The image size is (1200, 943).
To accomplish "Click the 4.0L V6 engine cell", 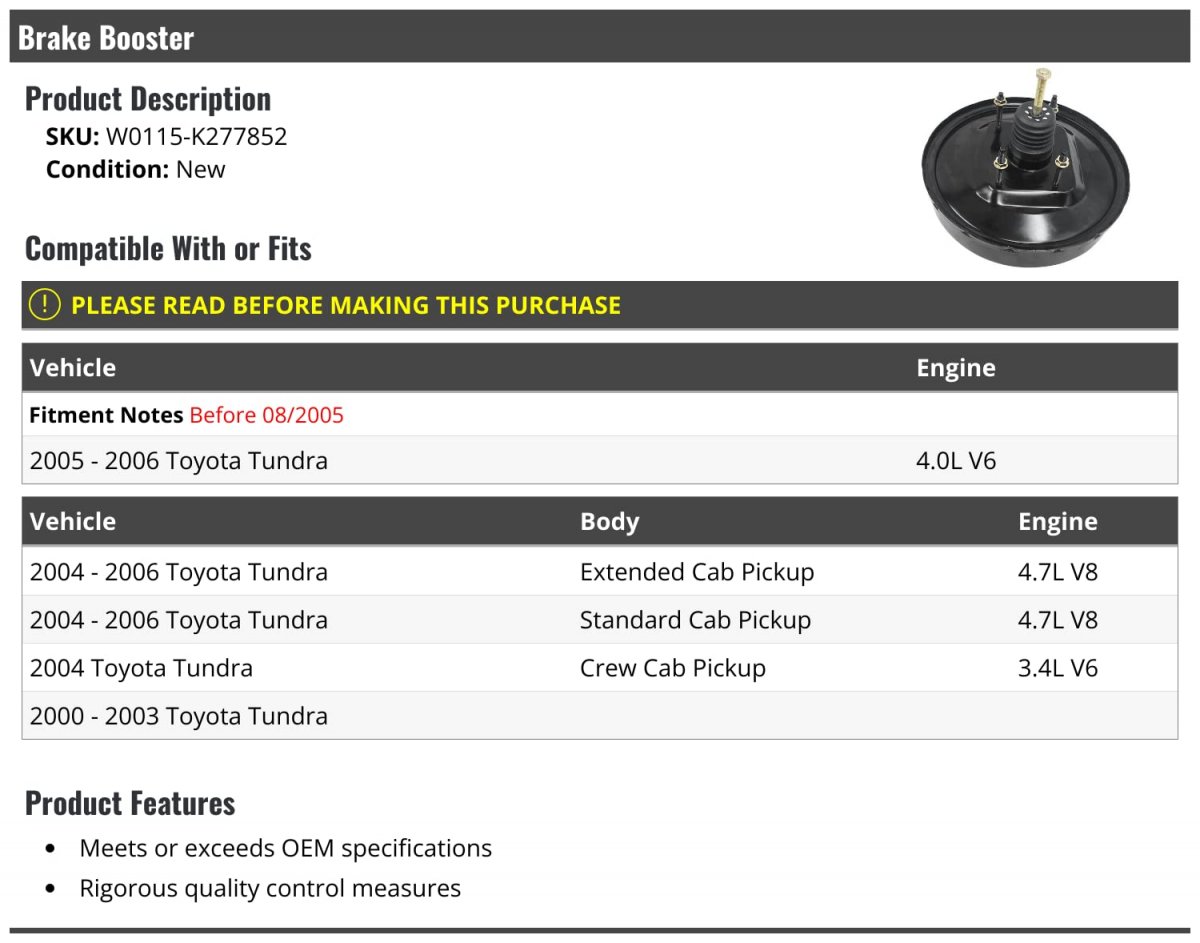I will pyautogui.click(x=956, y=461).
